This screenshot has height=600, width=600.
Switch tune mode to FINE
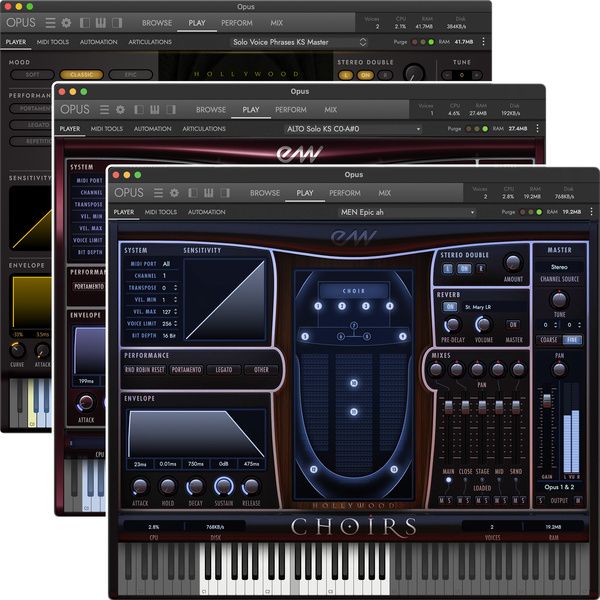click(572, 340)
